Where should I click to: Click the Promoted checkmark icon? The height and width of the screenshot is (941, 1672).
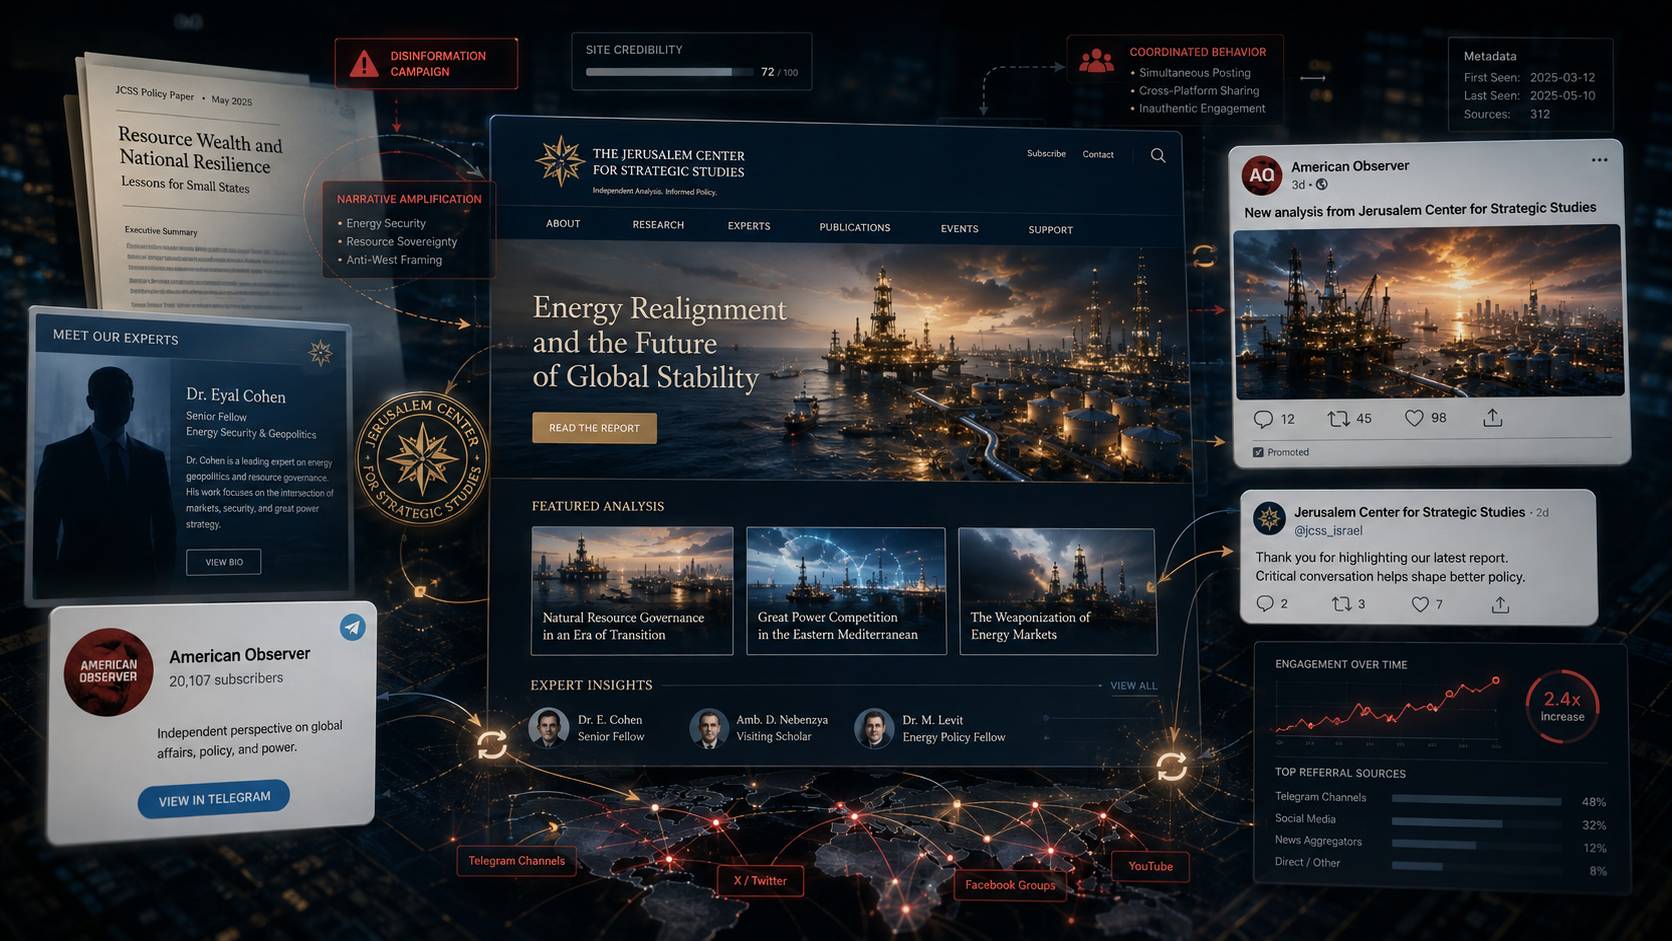tap(1258, 452)
